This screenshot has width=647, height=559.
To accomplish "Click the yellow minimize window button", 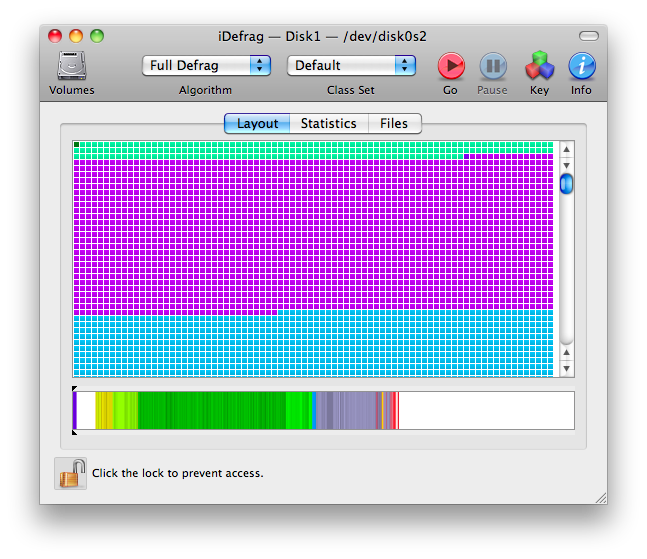I will [x=76, y=36].
